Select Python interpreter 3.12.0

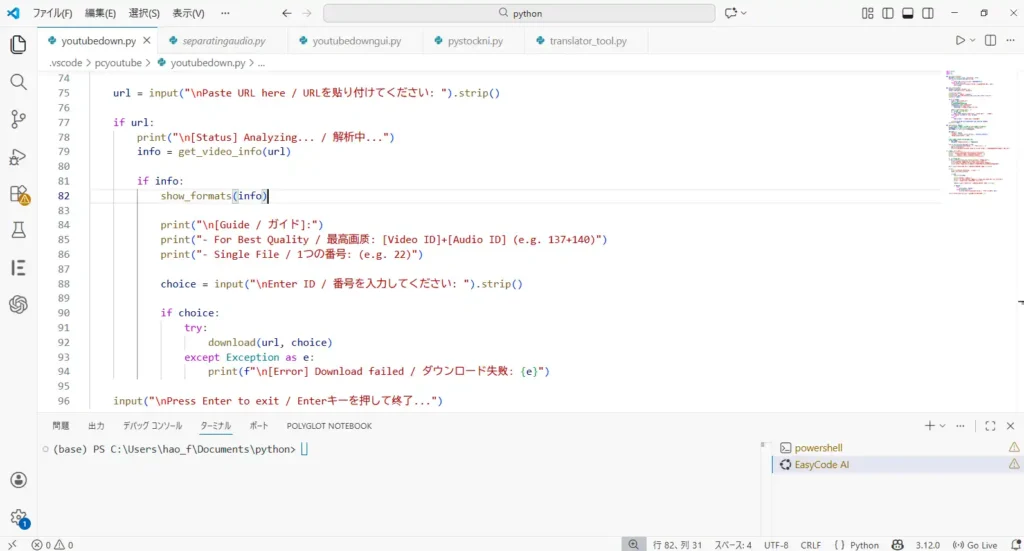point(927,544)
